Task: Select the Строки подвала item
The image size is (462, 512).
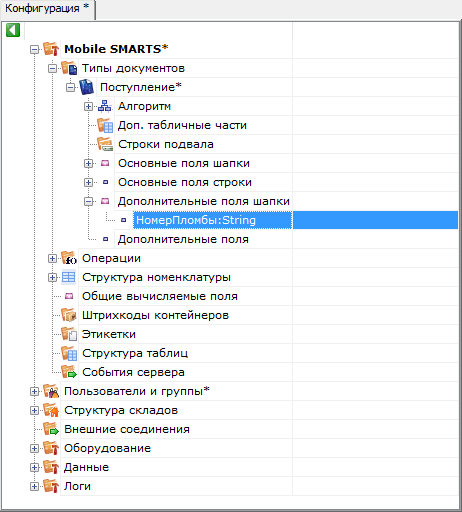Action: coord(166,144)
